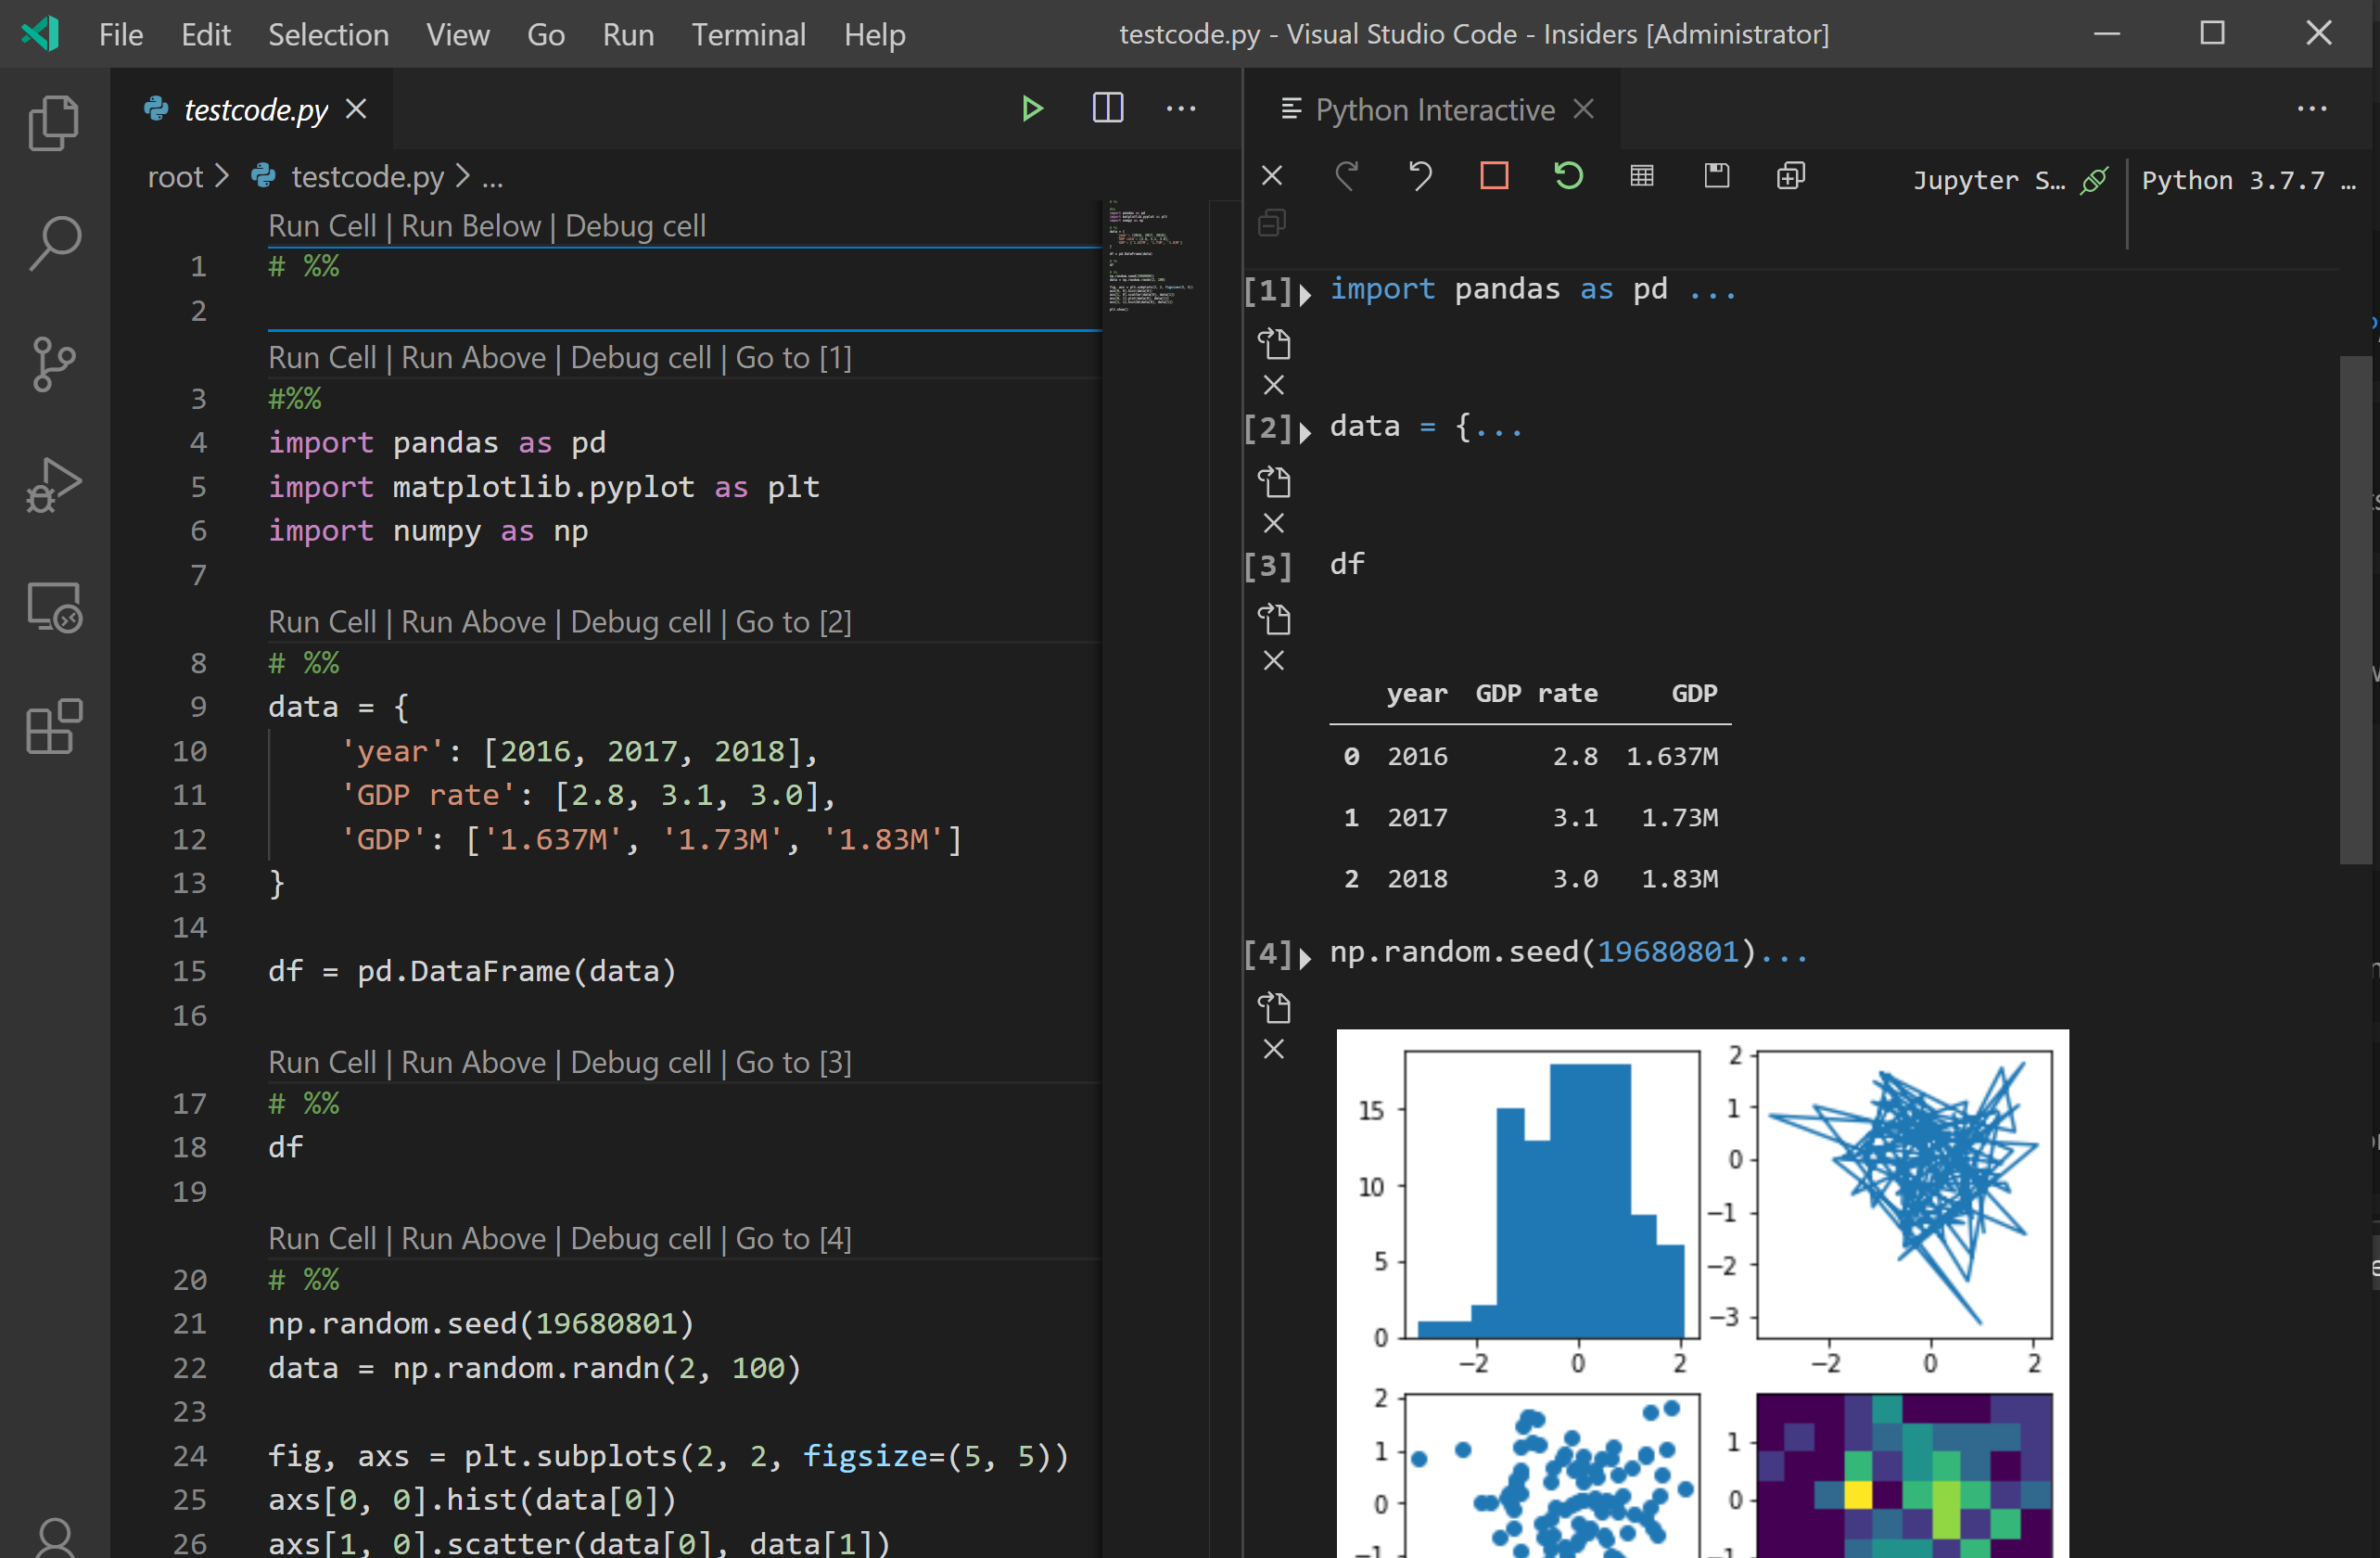Restart the IPython kernel
Viewport: 2380px width, 1558px height.
tap(1568, 176)
